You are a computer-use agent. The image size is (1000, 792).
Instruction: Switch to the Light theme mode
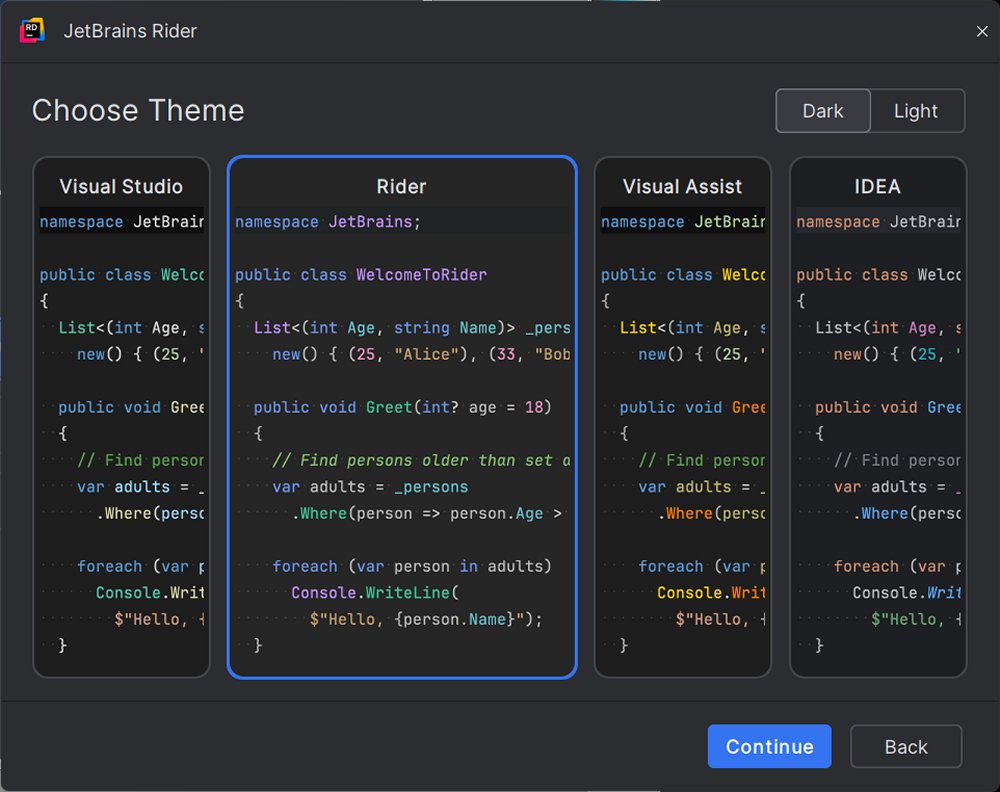click(x=916, y=111)
